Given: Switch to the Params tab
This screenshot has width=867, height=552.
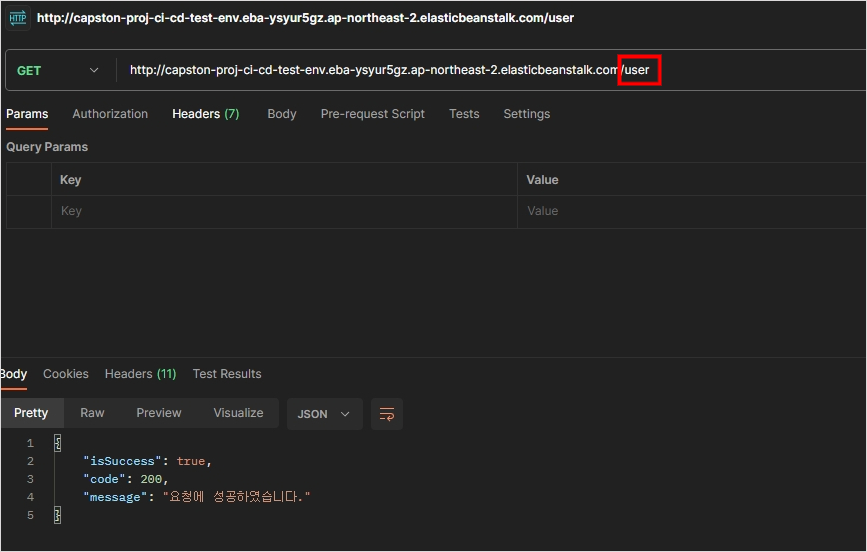Looking at the screenshot, I should pyautogui.click(x=27, y=114).
